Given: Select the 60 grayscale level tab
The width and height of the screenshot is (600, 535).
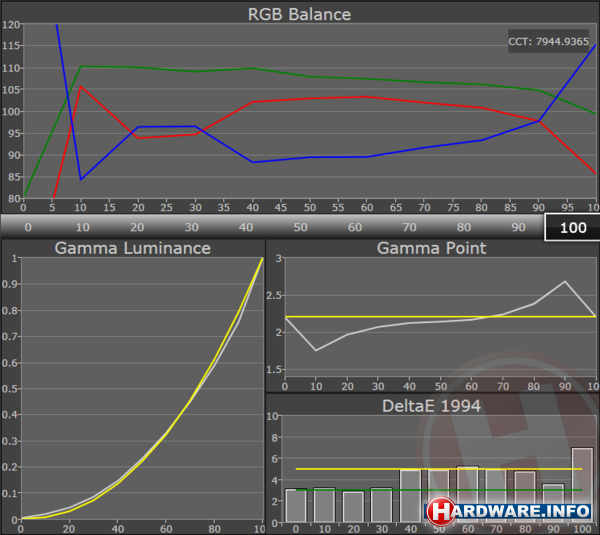Looking at the screenshot, I should [x=355, y=227].
